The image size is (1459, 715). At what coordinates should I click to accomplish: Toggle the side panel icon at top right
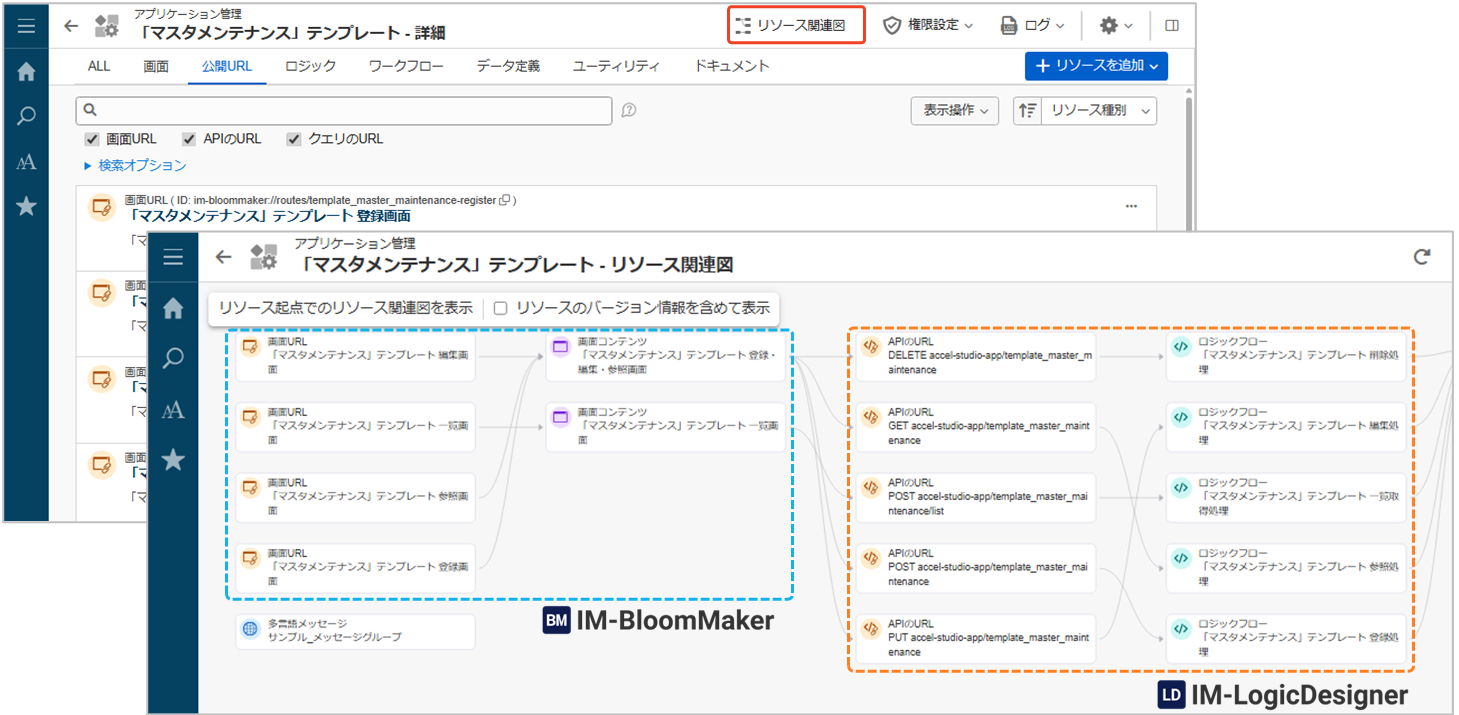pos(1172,26)
